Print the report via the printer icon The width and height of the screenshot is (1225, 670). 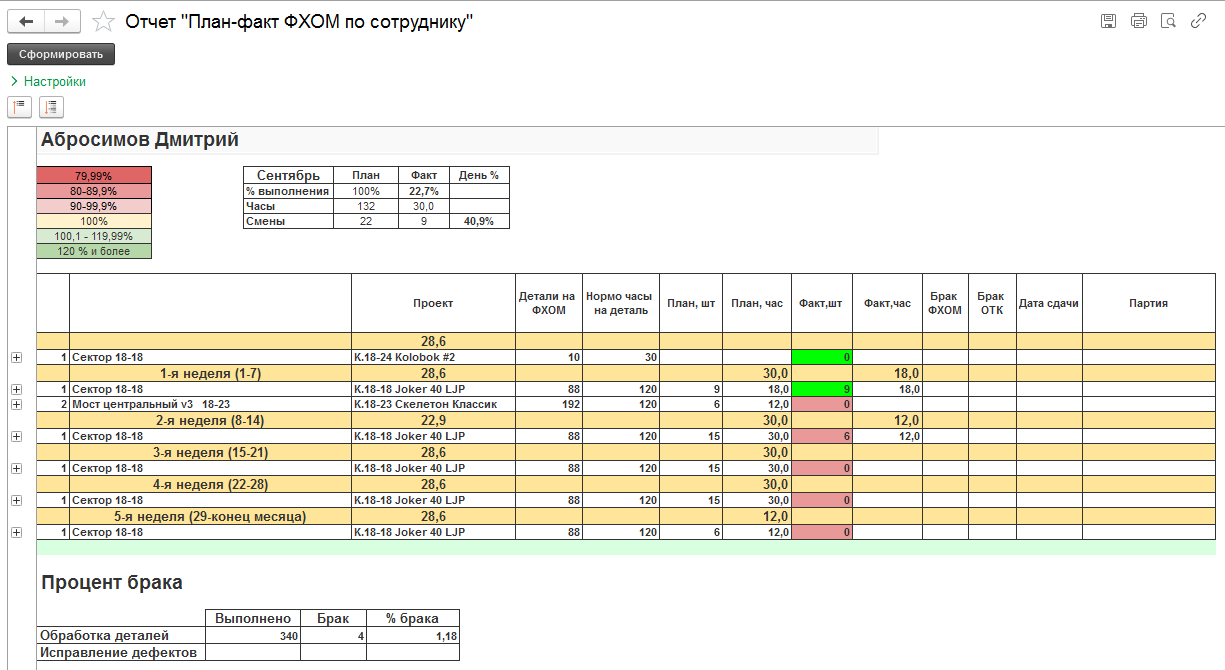(1138, 21)
